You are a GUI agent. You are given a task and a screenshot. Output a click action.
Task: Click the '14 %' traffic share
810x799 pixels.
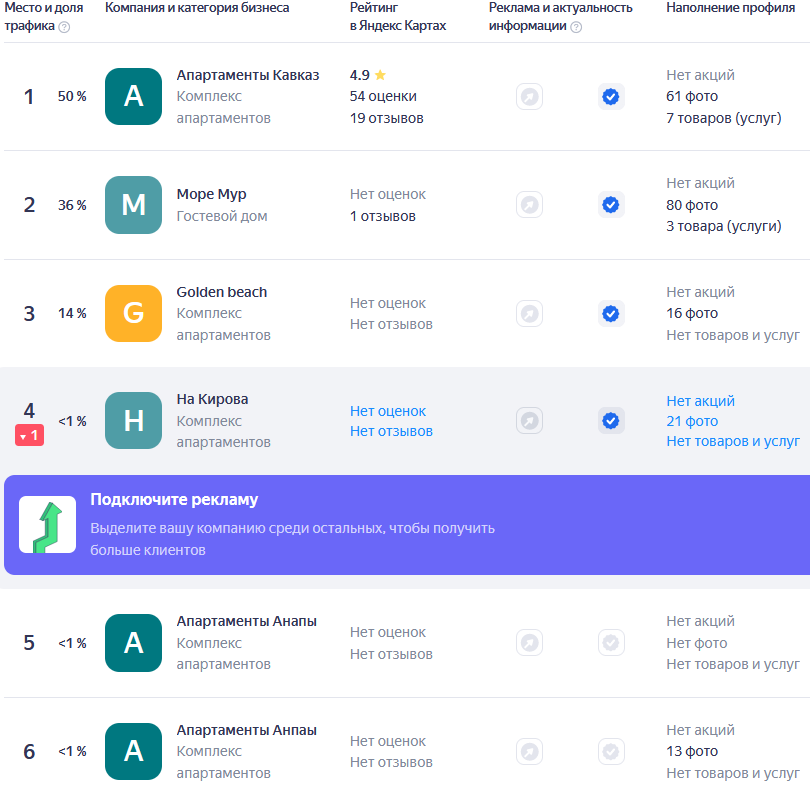pos(72,314)
